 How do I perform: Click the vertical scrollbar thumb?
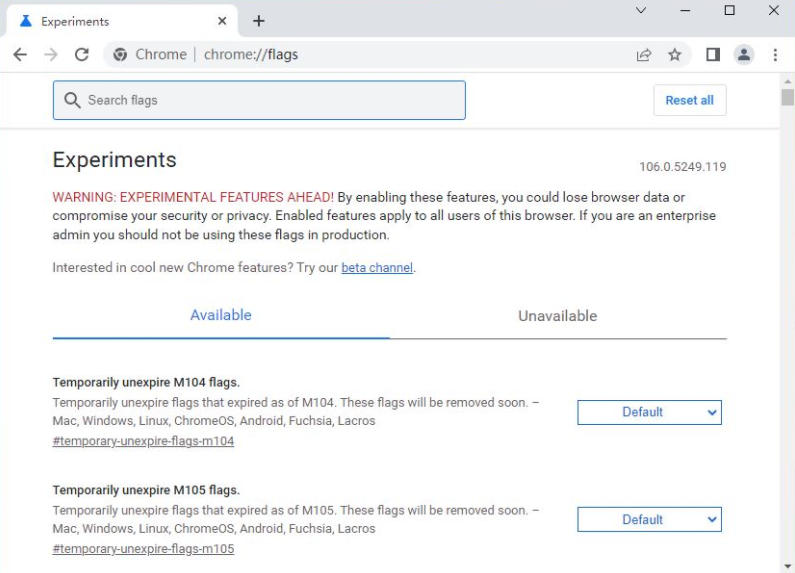tap(787, 97)
